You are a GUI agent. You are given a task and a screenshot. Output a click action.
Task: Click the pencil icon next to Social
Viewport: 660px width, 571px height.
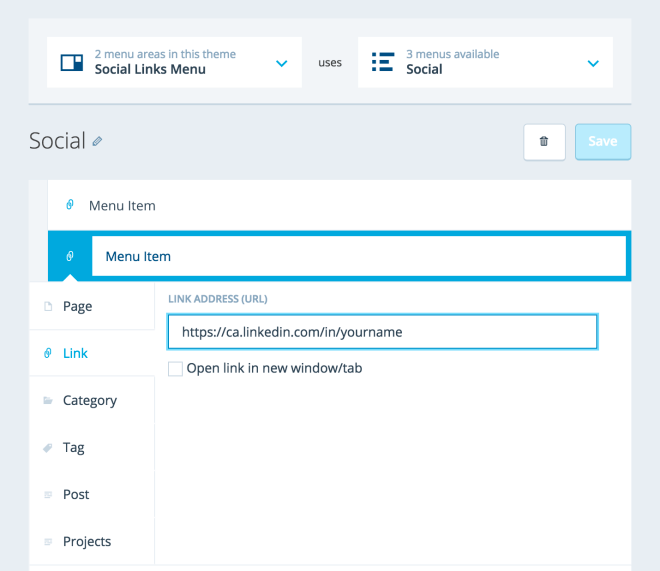point(97,142)
